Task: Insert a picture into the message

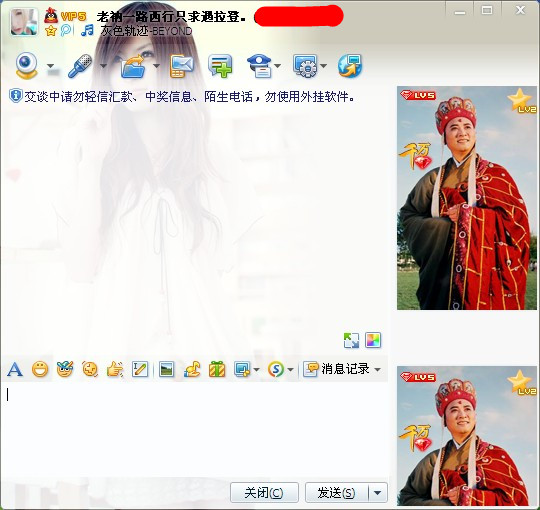Action: click(167, 370)
